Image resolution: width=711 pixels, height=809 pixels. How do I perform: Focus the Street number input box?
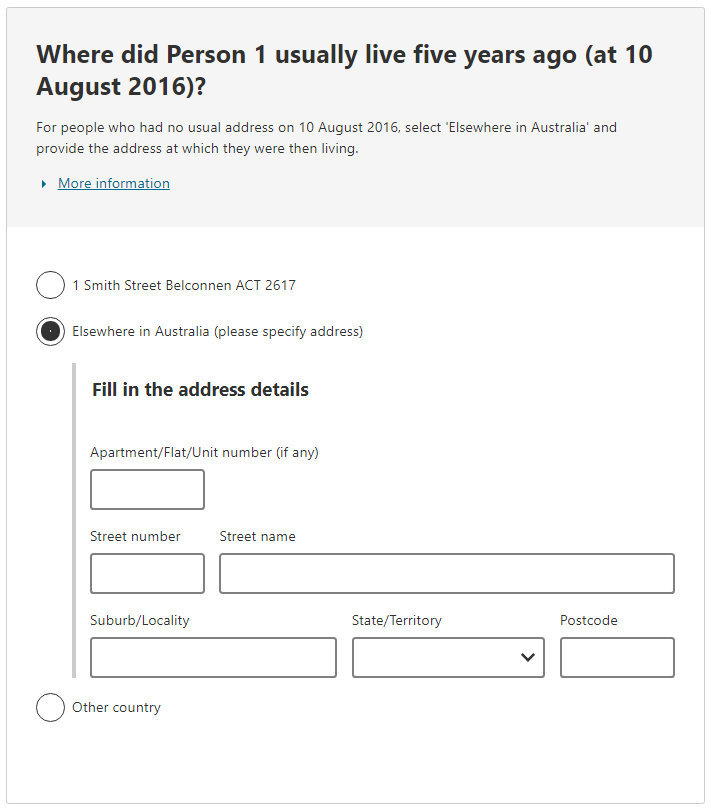(x=147, y=573)
